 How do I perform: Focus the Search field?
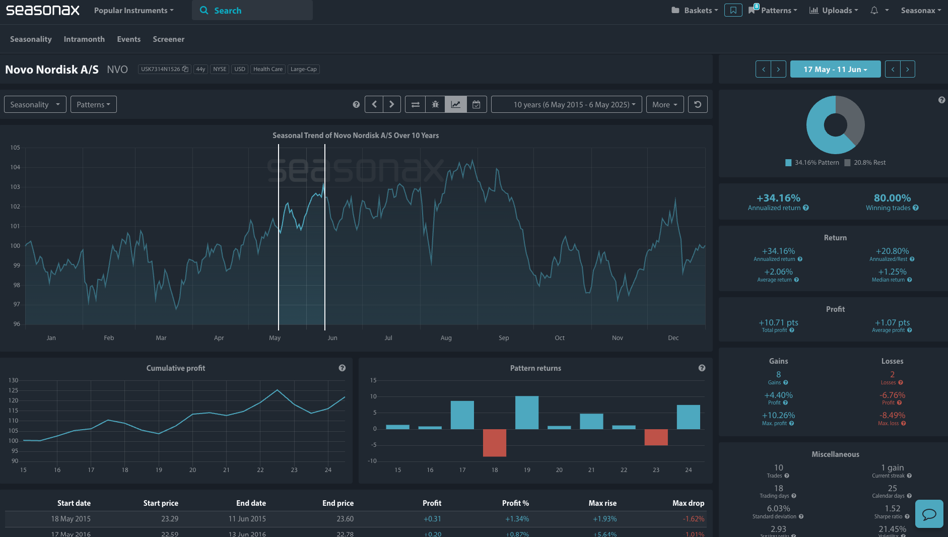[x=252, y=10]
